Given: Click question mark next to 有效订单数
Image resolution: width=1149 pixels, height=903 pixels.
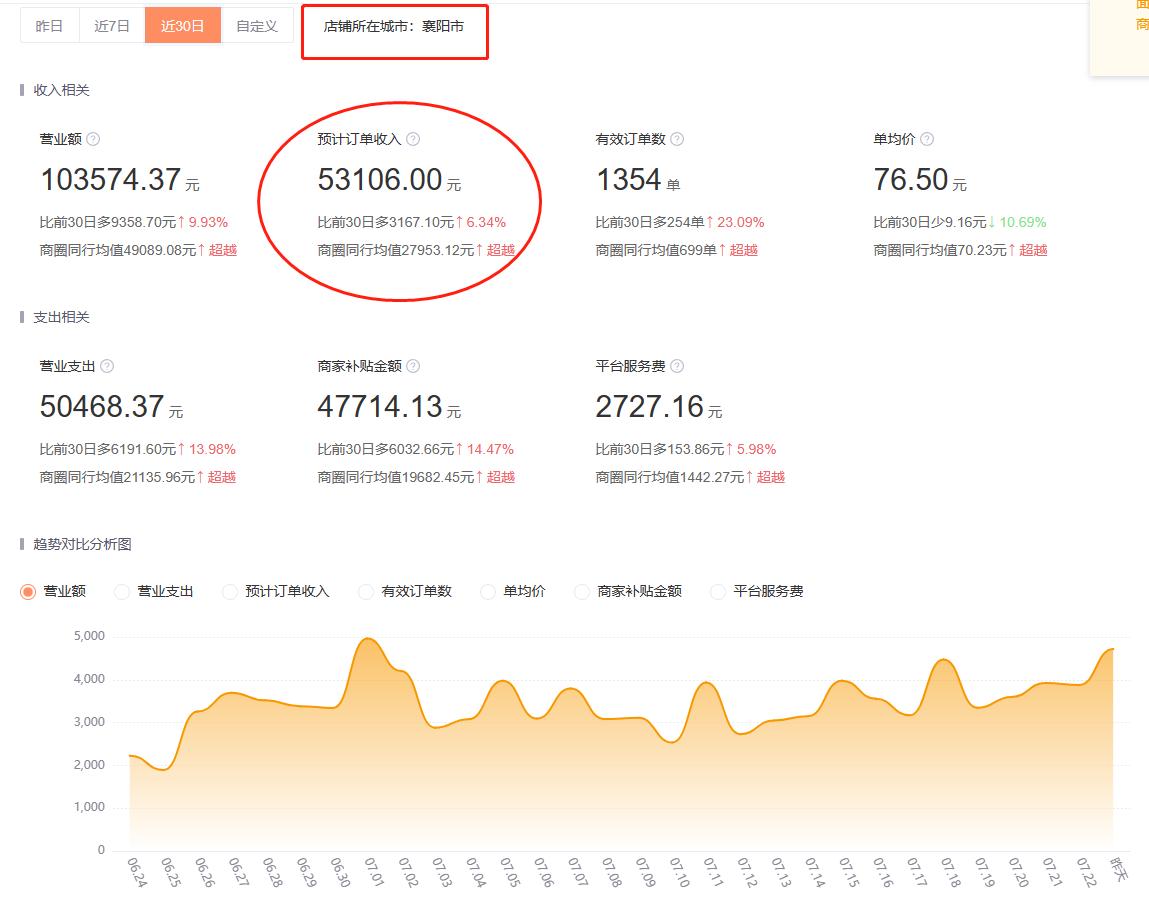Looking at the screenshot, I should tap(677, 139).
